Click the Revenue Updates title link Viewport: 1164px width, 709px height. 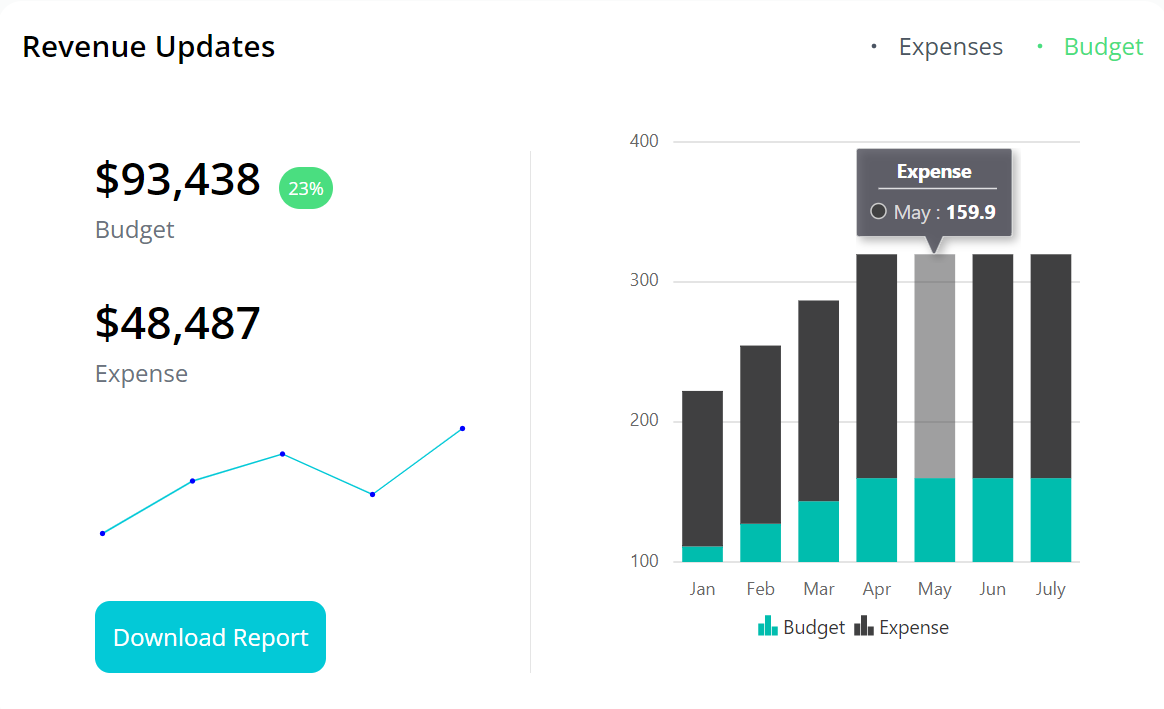tap(148, 46)
